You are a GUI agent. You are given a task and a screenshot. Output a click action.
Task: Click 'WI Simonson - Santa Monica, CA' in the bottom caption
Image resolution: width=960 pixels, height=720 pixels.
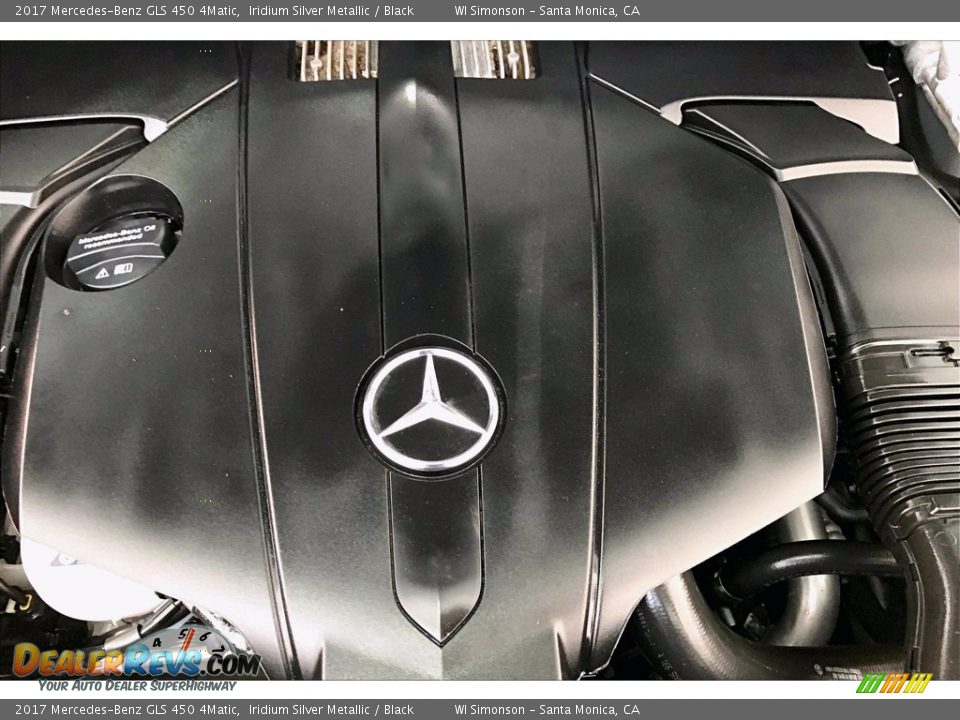(x=547, y=710)
